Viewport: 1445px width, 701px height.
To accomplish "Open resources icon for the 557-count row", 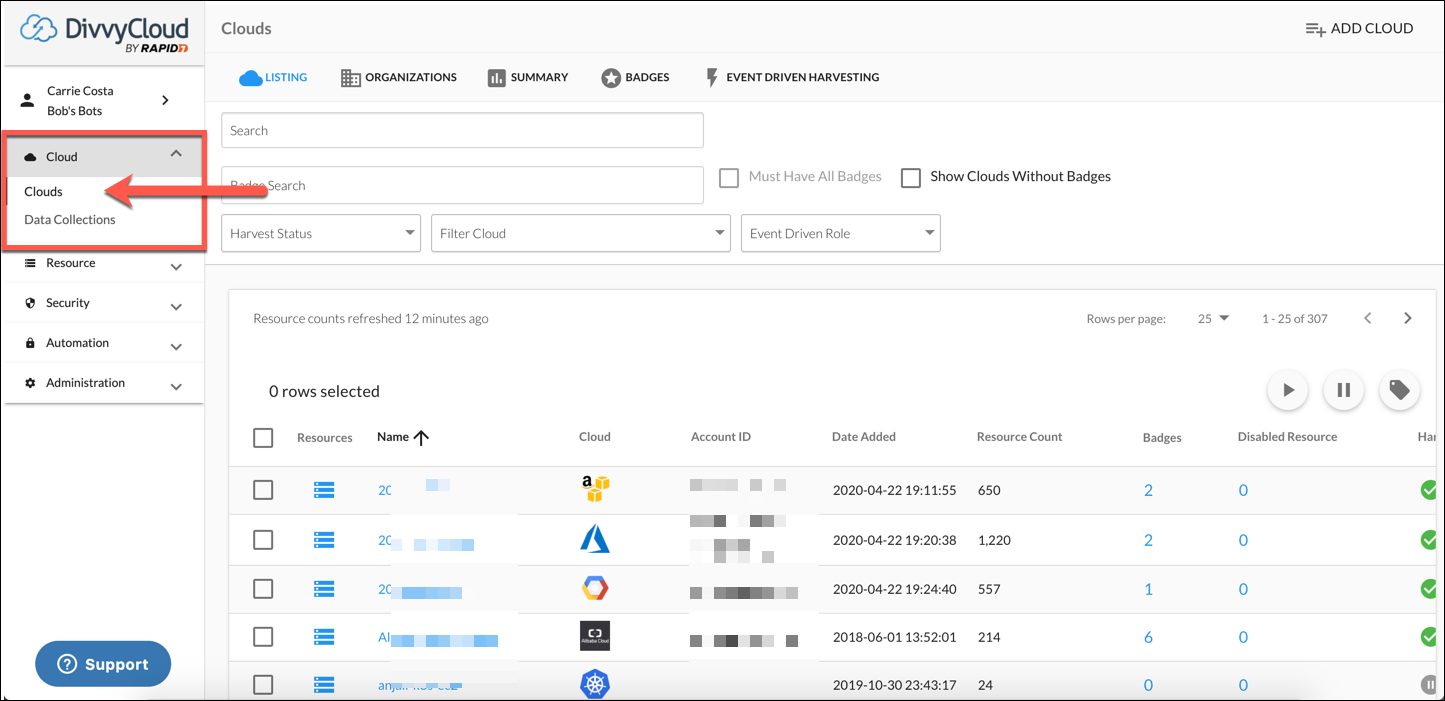I will (x=324, y=589).
